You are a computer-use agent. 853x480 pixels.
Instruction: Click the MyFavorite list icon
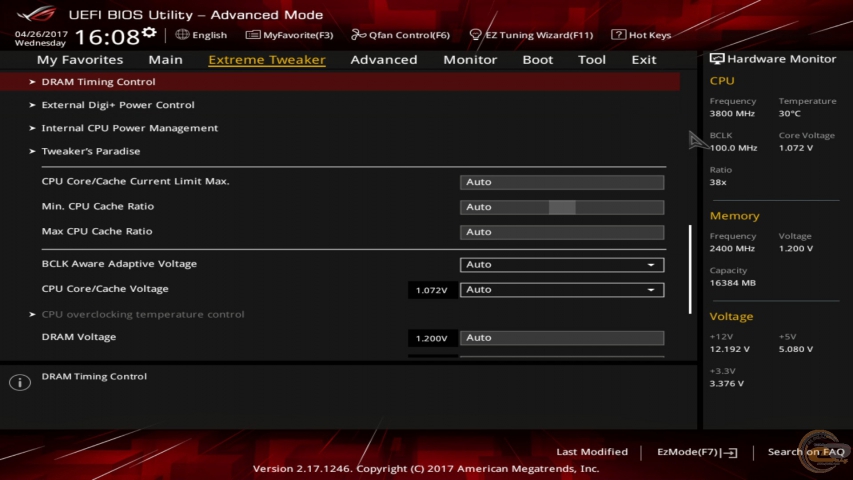(253, 35)
